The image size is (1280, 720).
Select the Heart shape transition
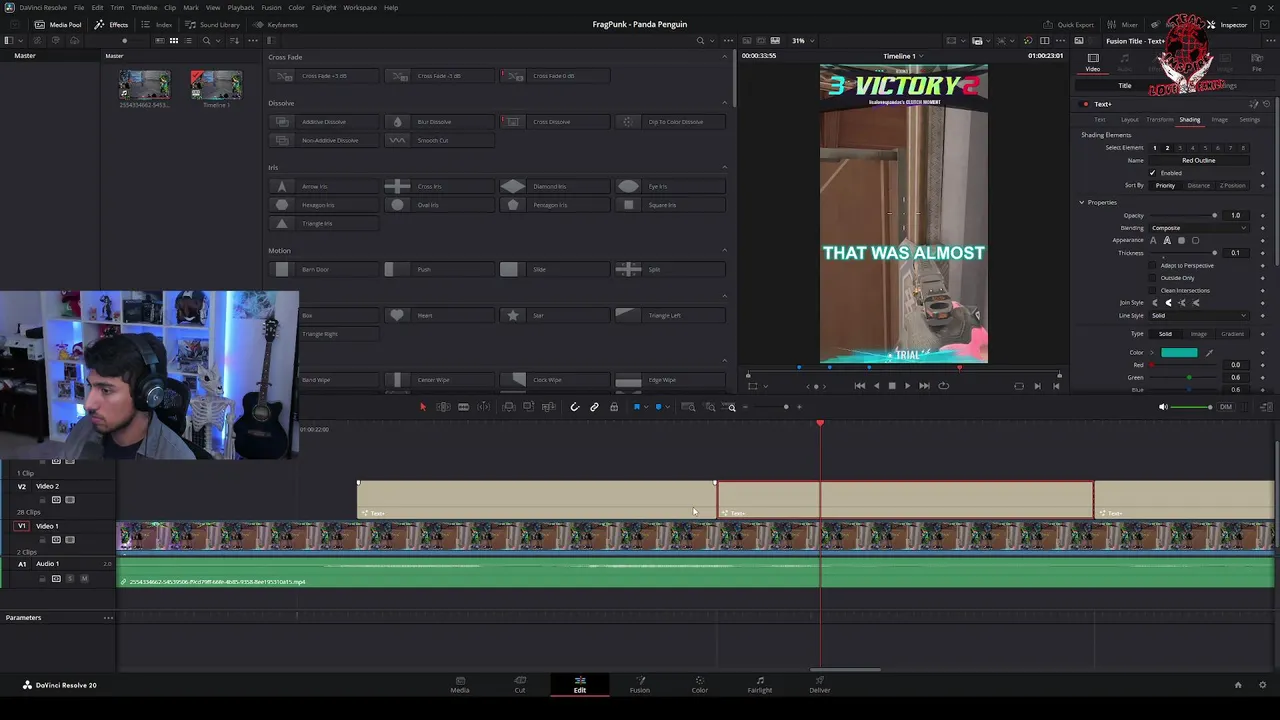[x=438, y=316]
